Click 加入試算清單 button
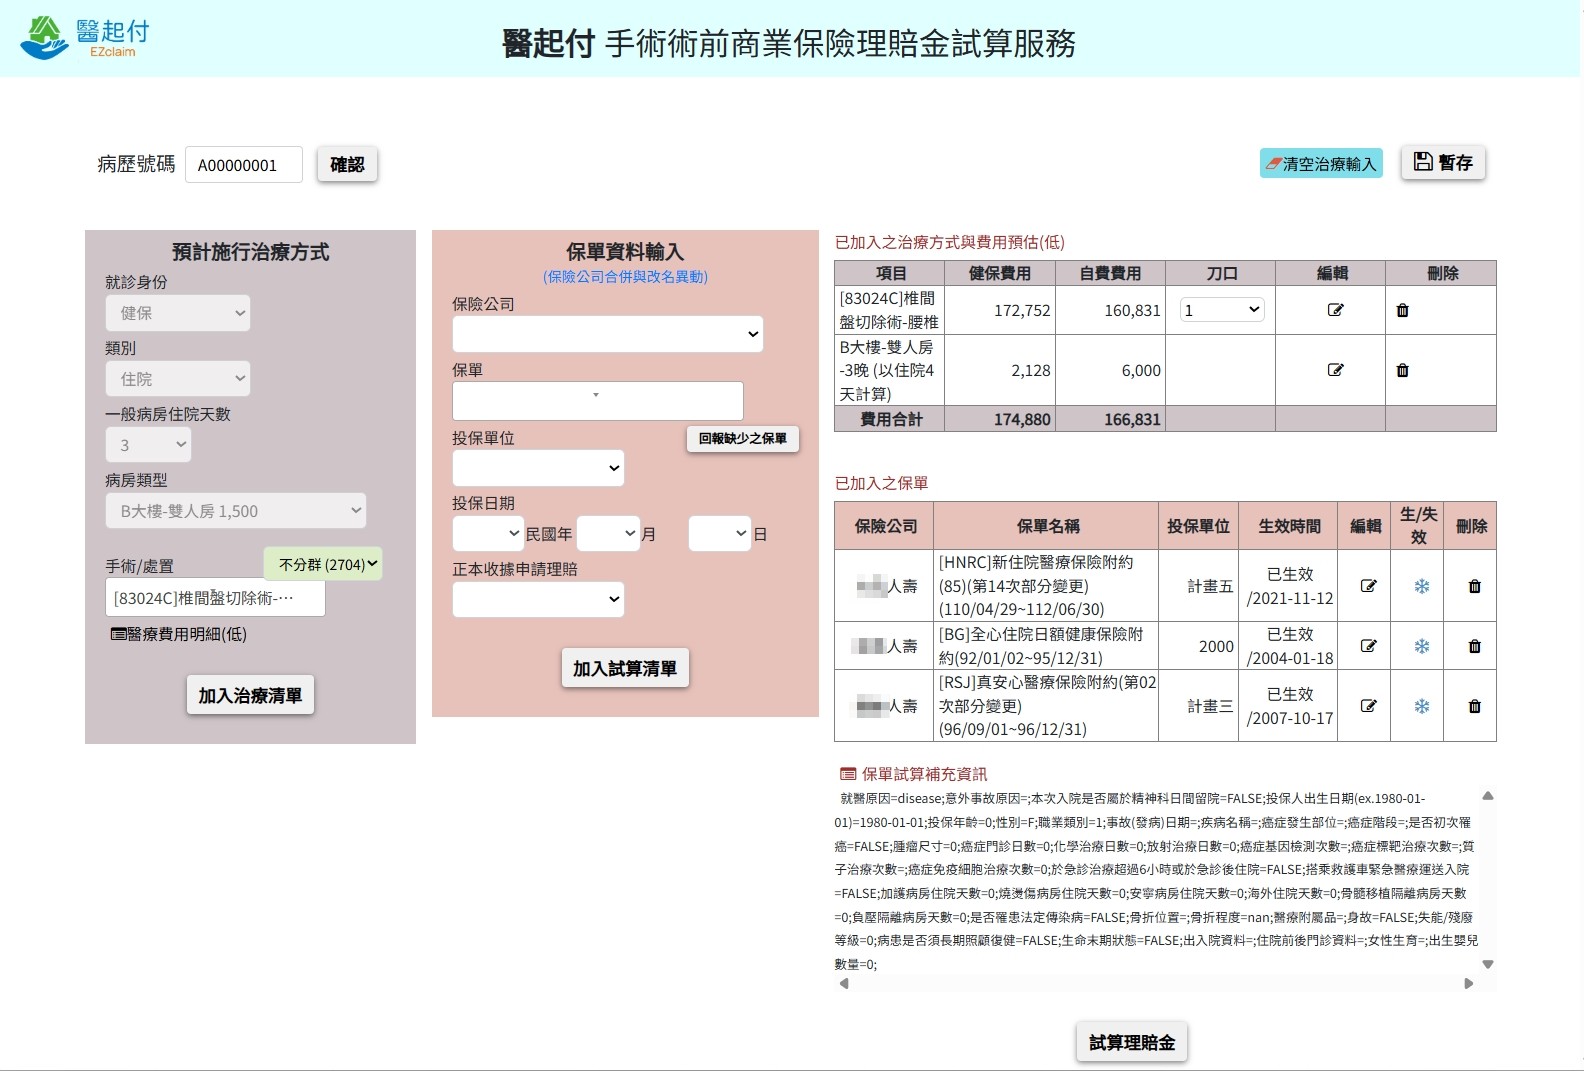The image size is (1584, 1071). pyautogui.click(x=625, y=668)
